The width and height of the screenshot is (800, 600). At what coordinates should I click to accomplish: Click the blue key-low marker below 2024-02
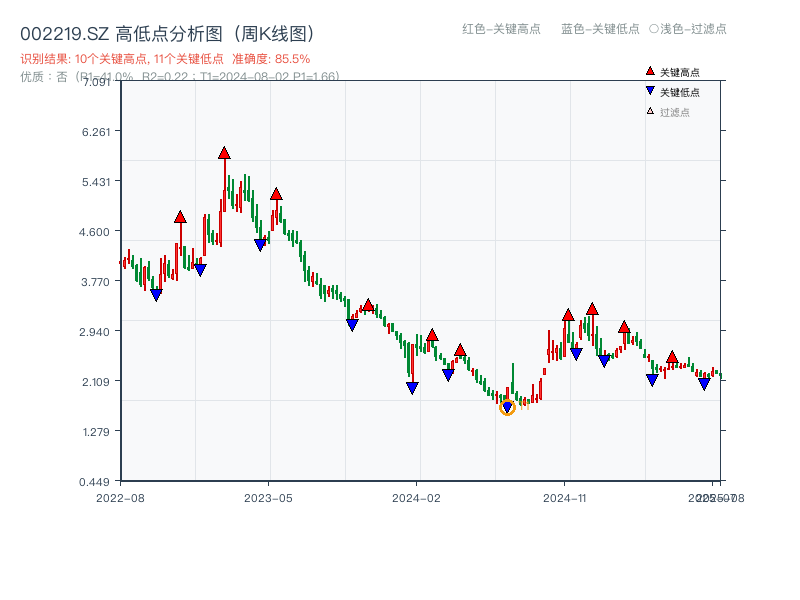pyautogui.click(x=412, y=388)
